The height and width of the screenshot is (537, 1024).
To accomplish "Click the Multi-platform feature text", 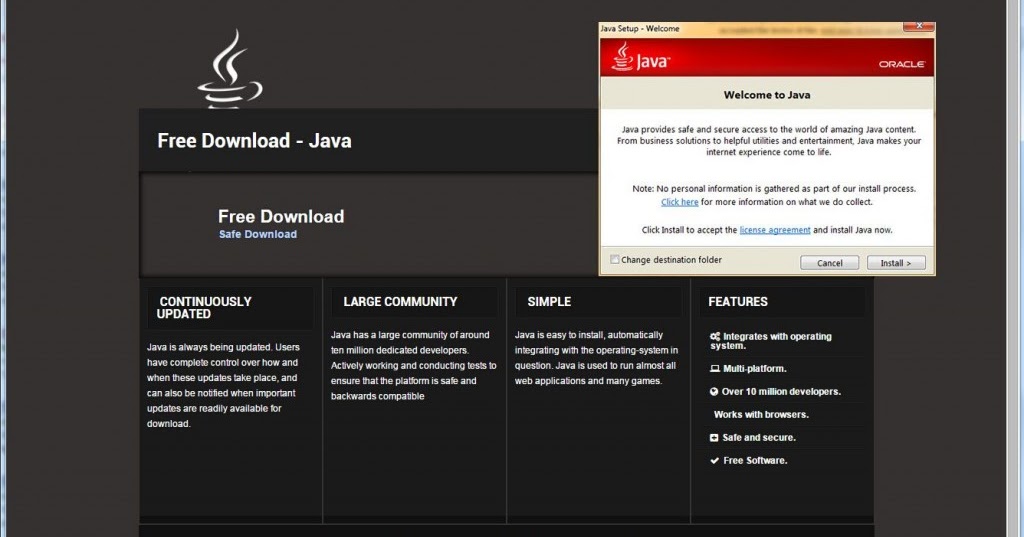I will [754, 368].
